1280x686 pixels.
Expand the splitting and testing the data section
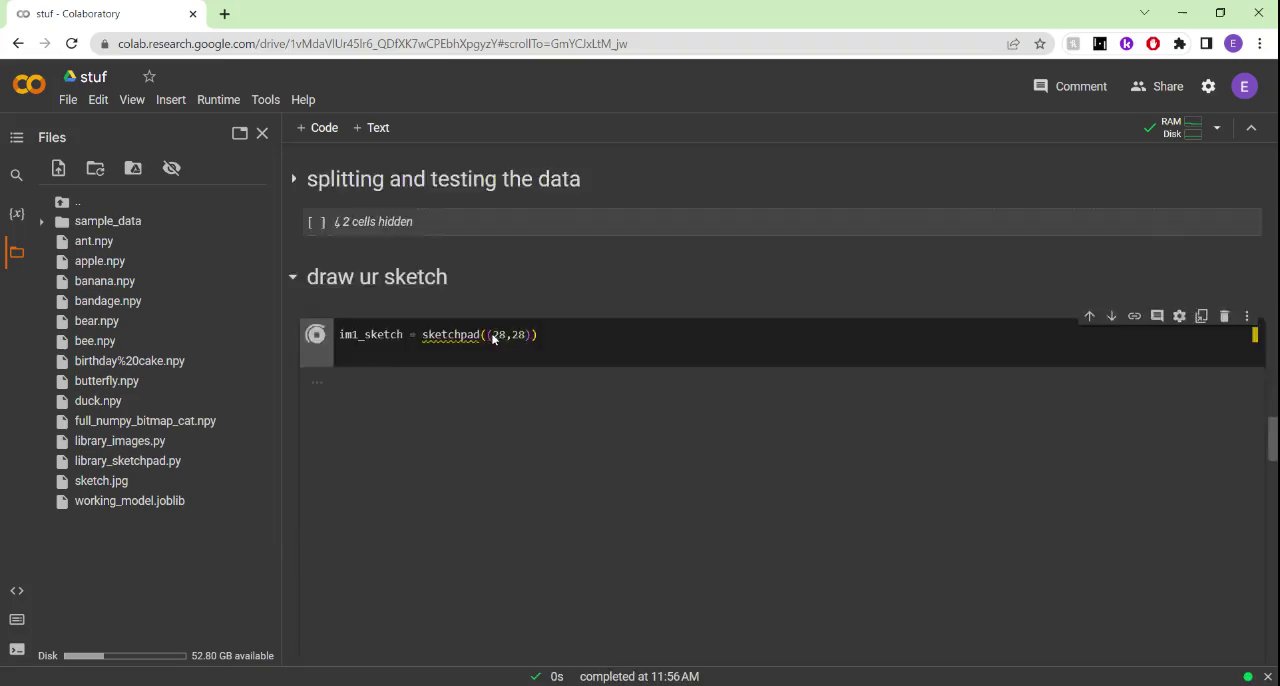tap(293, 179)
